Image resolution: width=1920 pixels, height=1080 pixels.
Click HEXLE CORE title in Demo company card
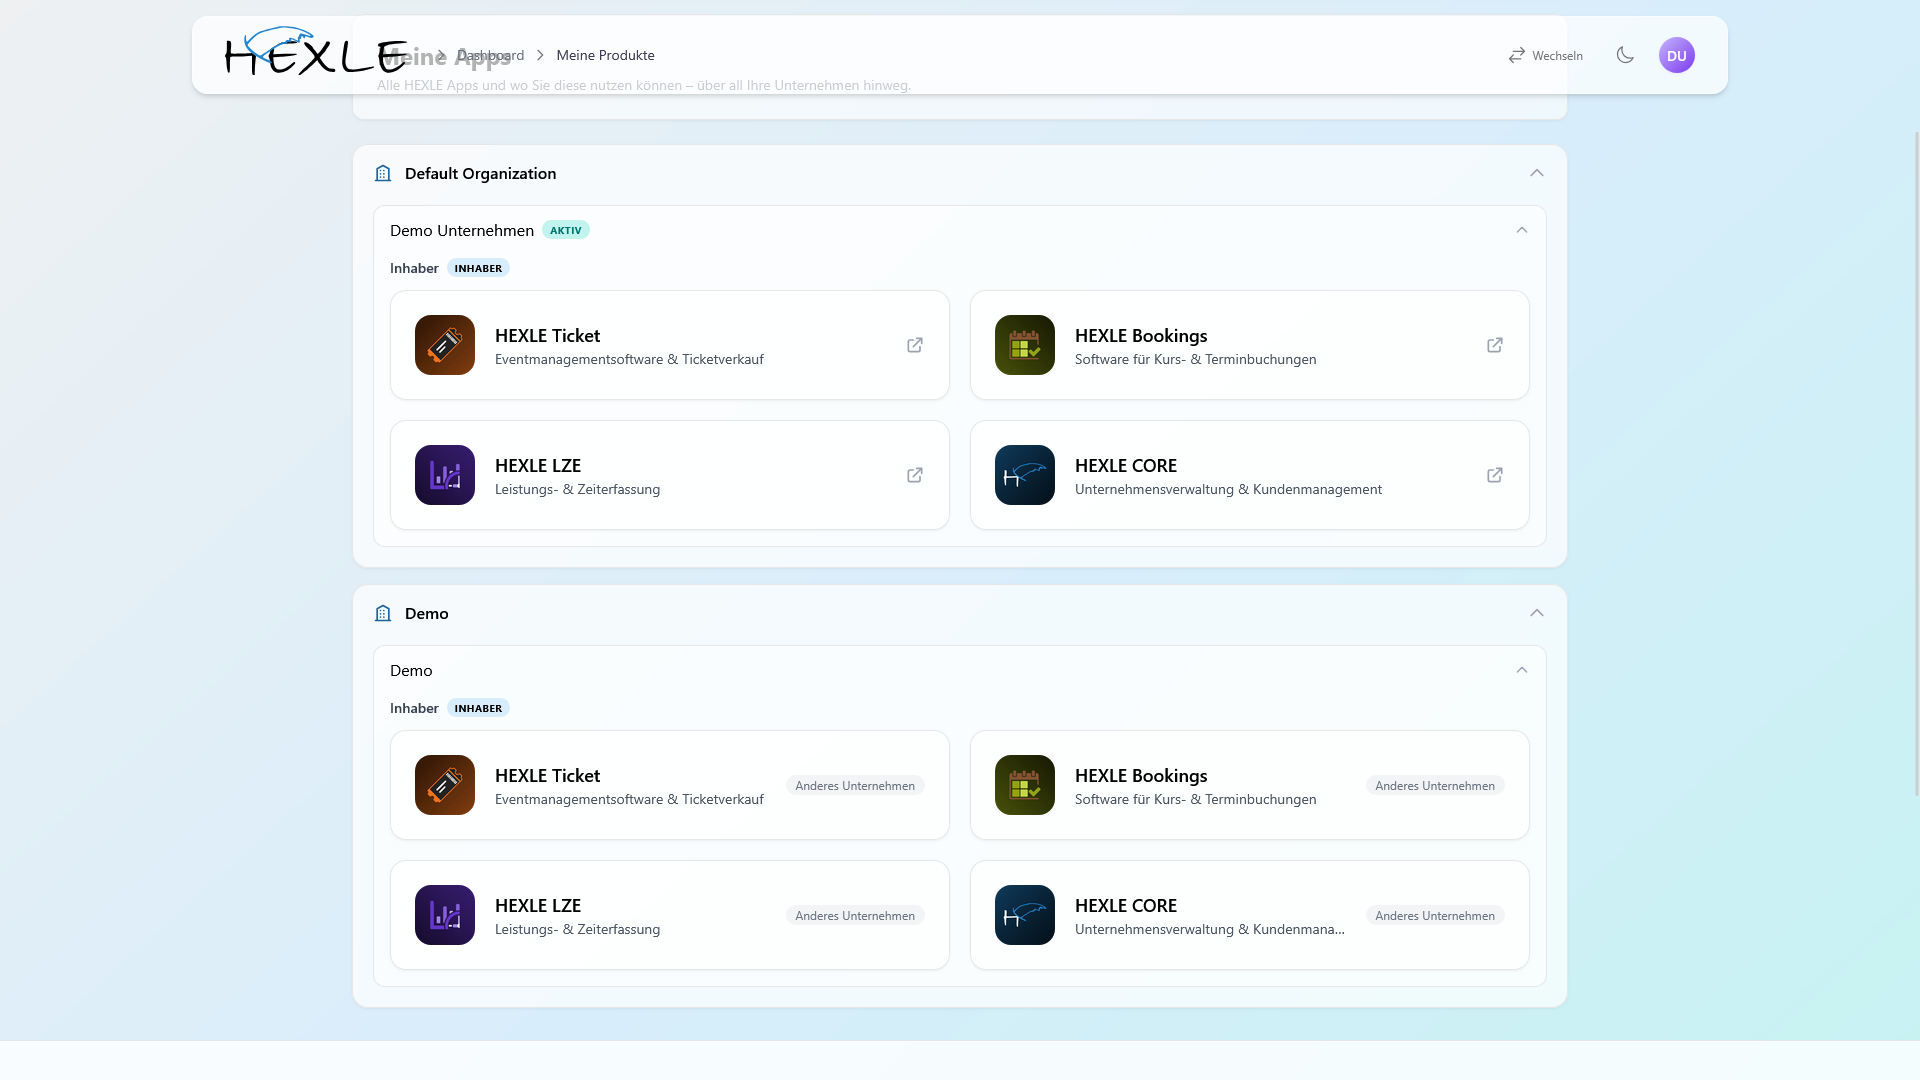[1126, 905]
